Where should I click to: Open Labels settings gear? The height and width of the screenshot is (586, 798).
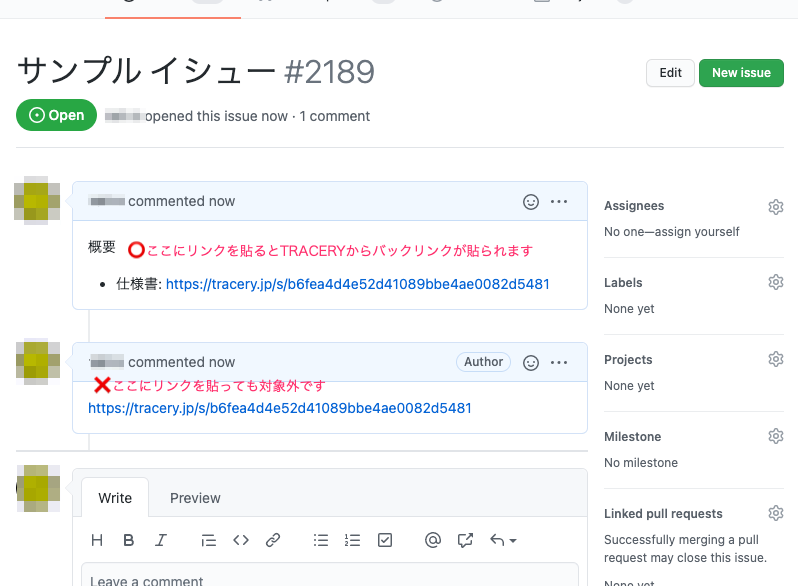tap(776, 282)
